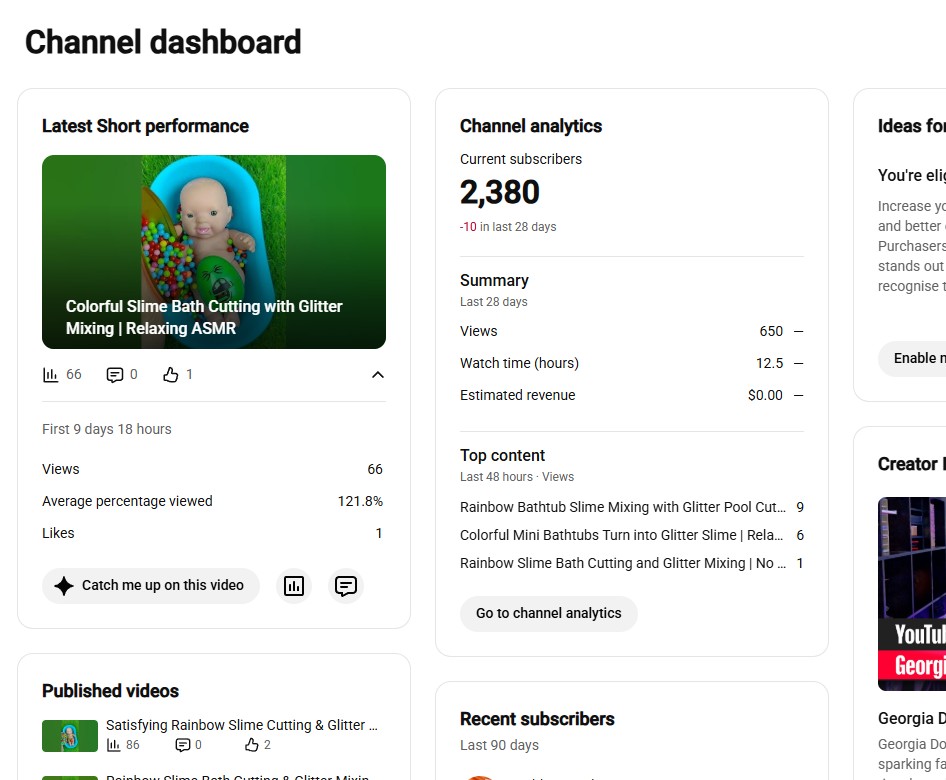The width and height of the screenshot is (946, 780).
Task: Click -10 in last 28 days text
Action: 508,227
